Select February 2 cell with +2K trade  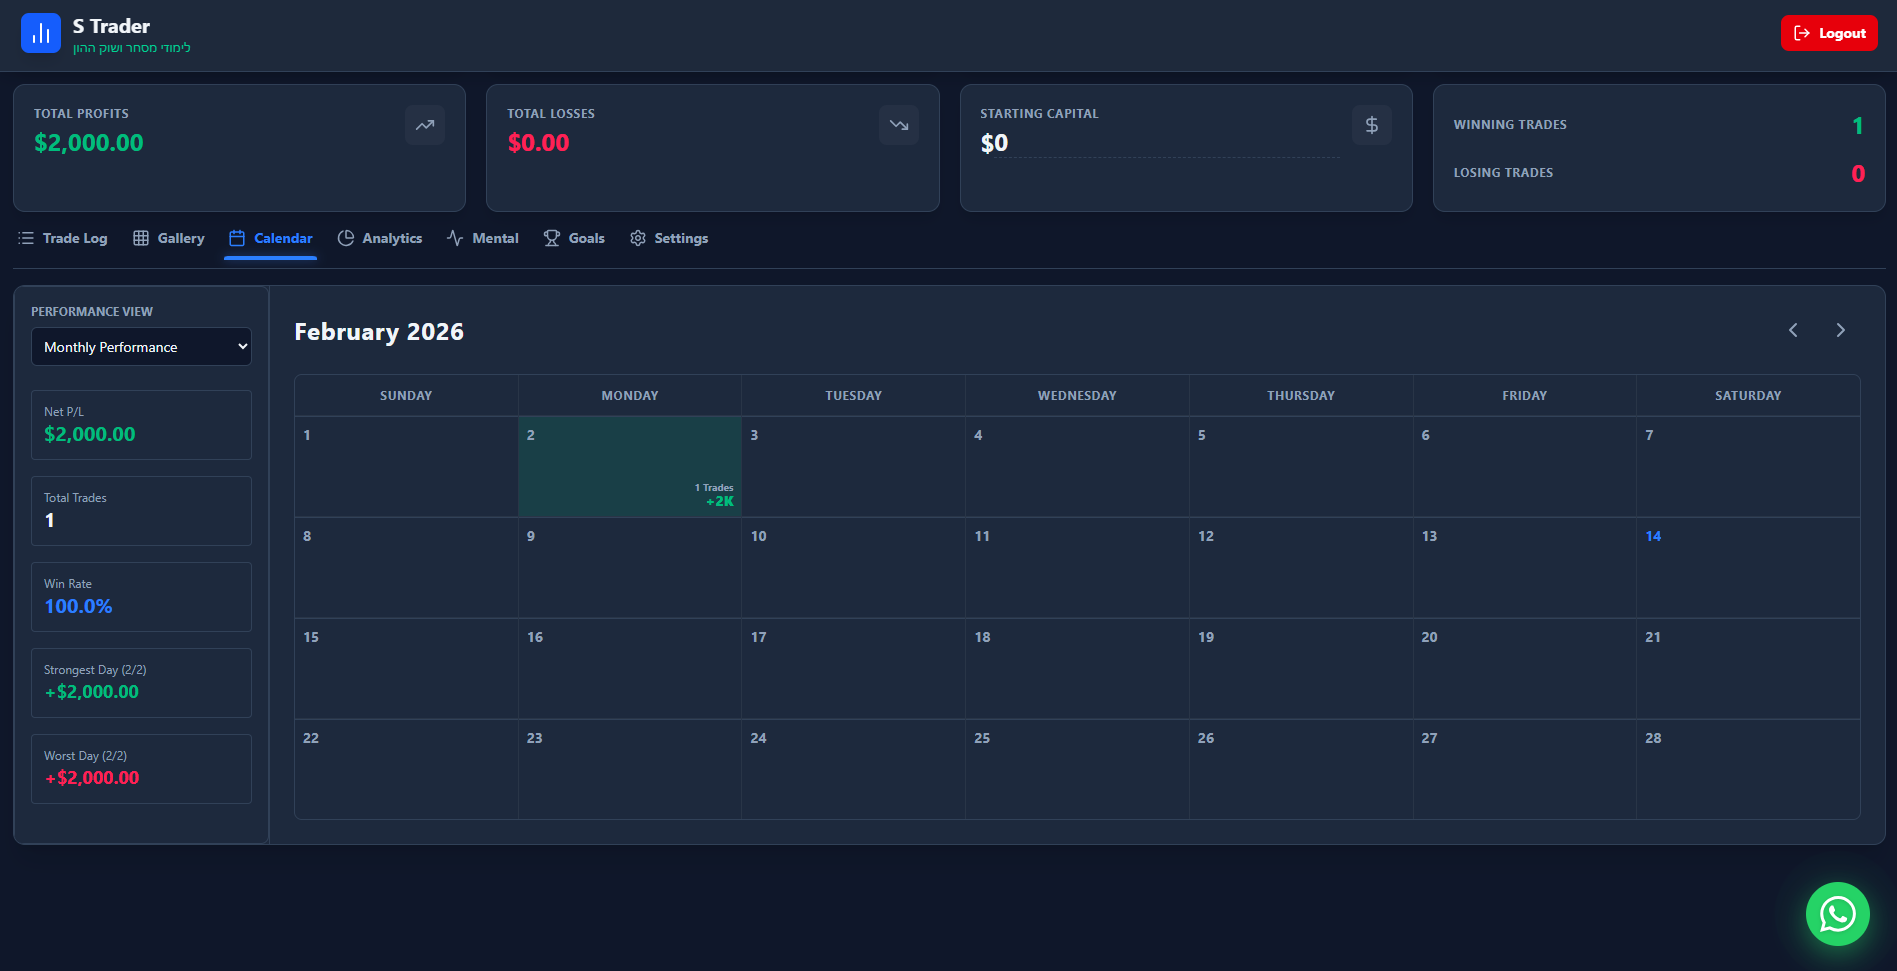(x=630, y=467)
